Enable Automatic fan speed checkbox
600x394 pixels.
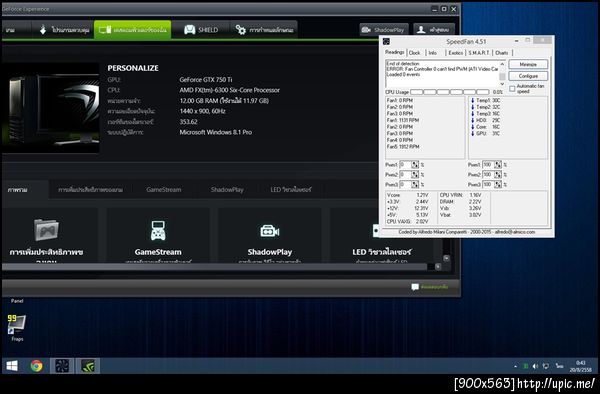[512, 89]
